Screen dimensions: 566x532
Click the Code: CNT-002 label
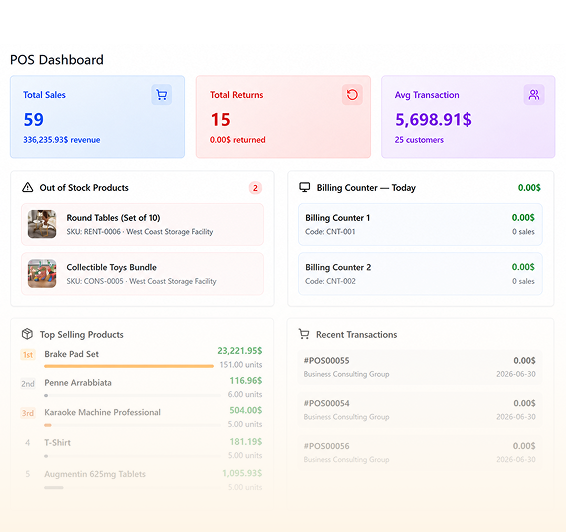(x=330, y=281)
